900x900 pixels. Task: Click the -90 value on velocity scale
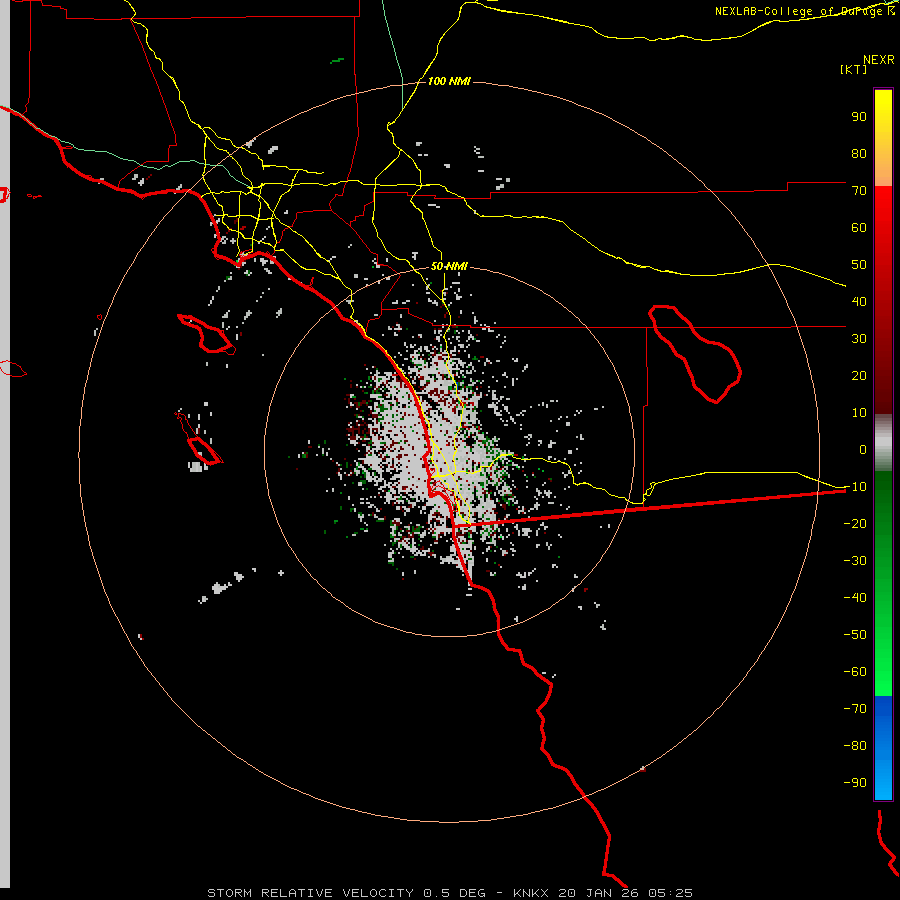tap(855, 783)
